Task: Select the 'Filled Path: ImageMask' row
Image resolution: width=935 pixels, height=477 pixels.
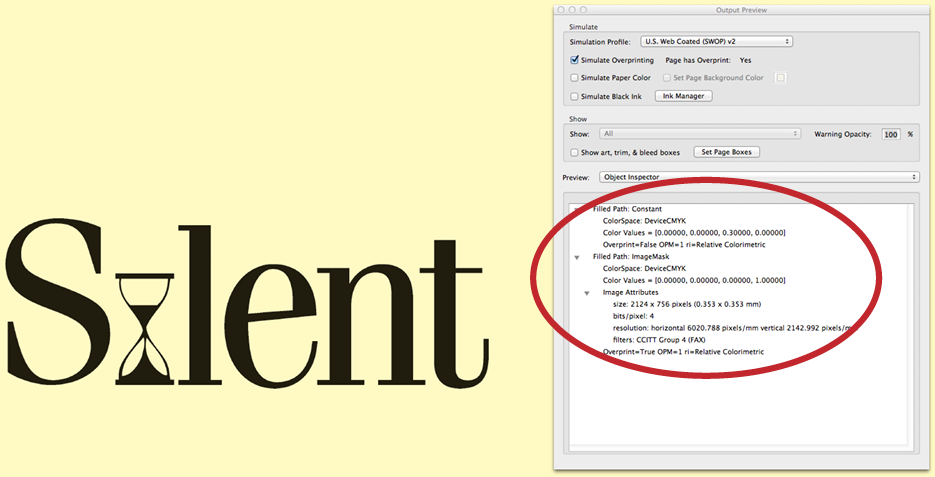Action: click(x=631, y=257)
